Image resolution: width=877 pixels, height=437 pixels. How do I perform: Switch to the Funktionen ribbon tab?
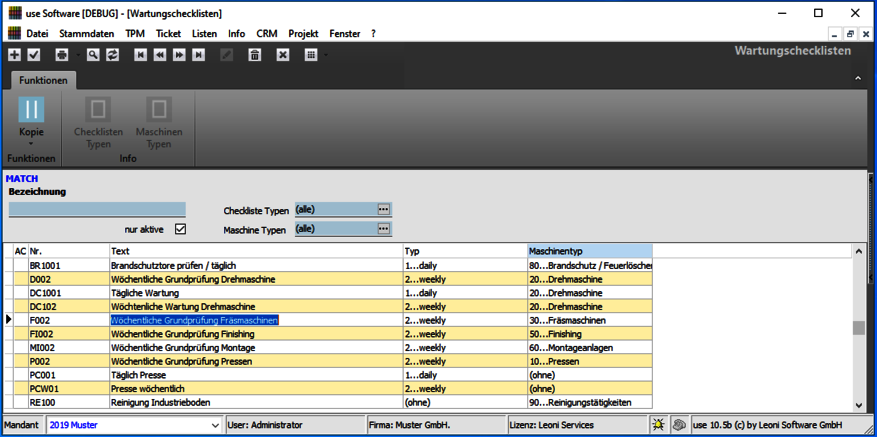43,80
